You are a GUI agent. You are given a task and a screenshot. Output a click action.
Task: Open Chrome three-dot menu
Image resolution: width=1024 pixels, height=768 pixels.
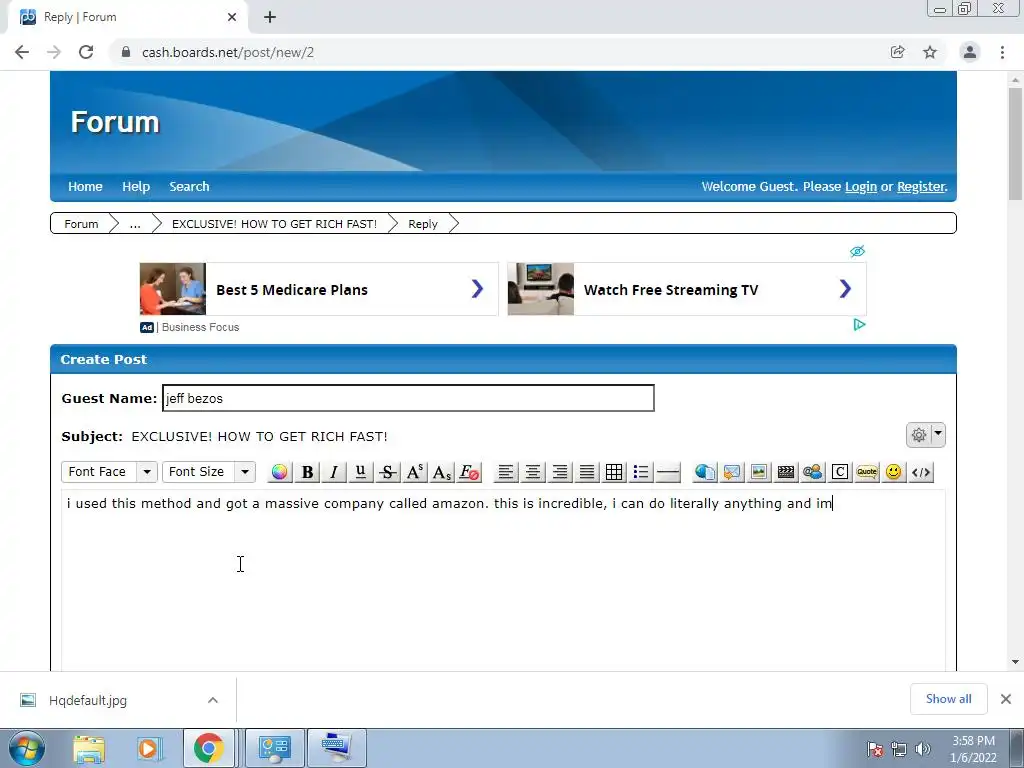click(1002, 52)
